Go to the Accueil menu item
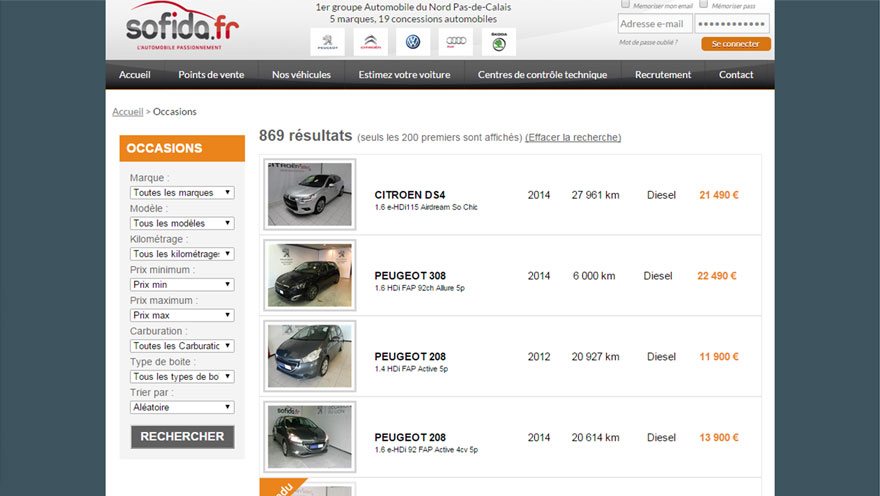Screen dimensions: 880x496 [x=135, y=75]
